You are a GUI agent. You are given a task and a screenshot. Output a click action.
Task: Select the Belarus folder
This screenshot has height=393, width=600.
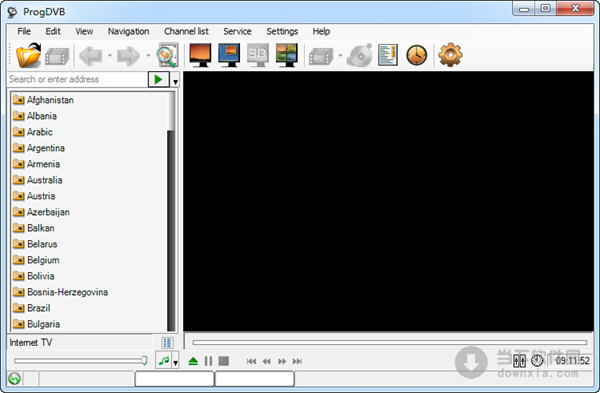[35, 244]
